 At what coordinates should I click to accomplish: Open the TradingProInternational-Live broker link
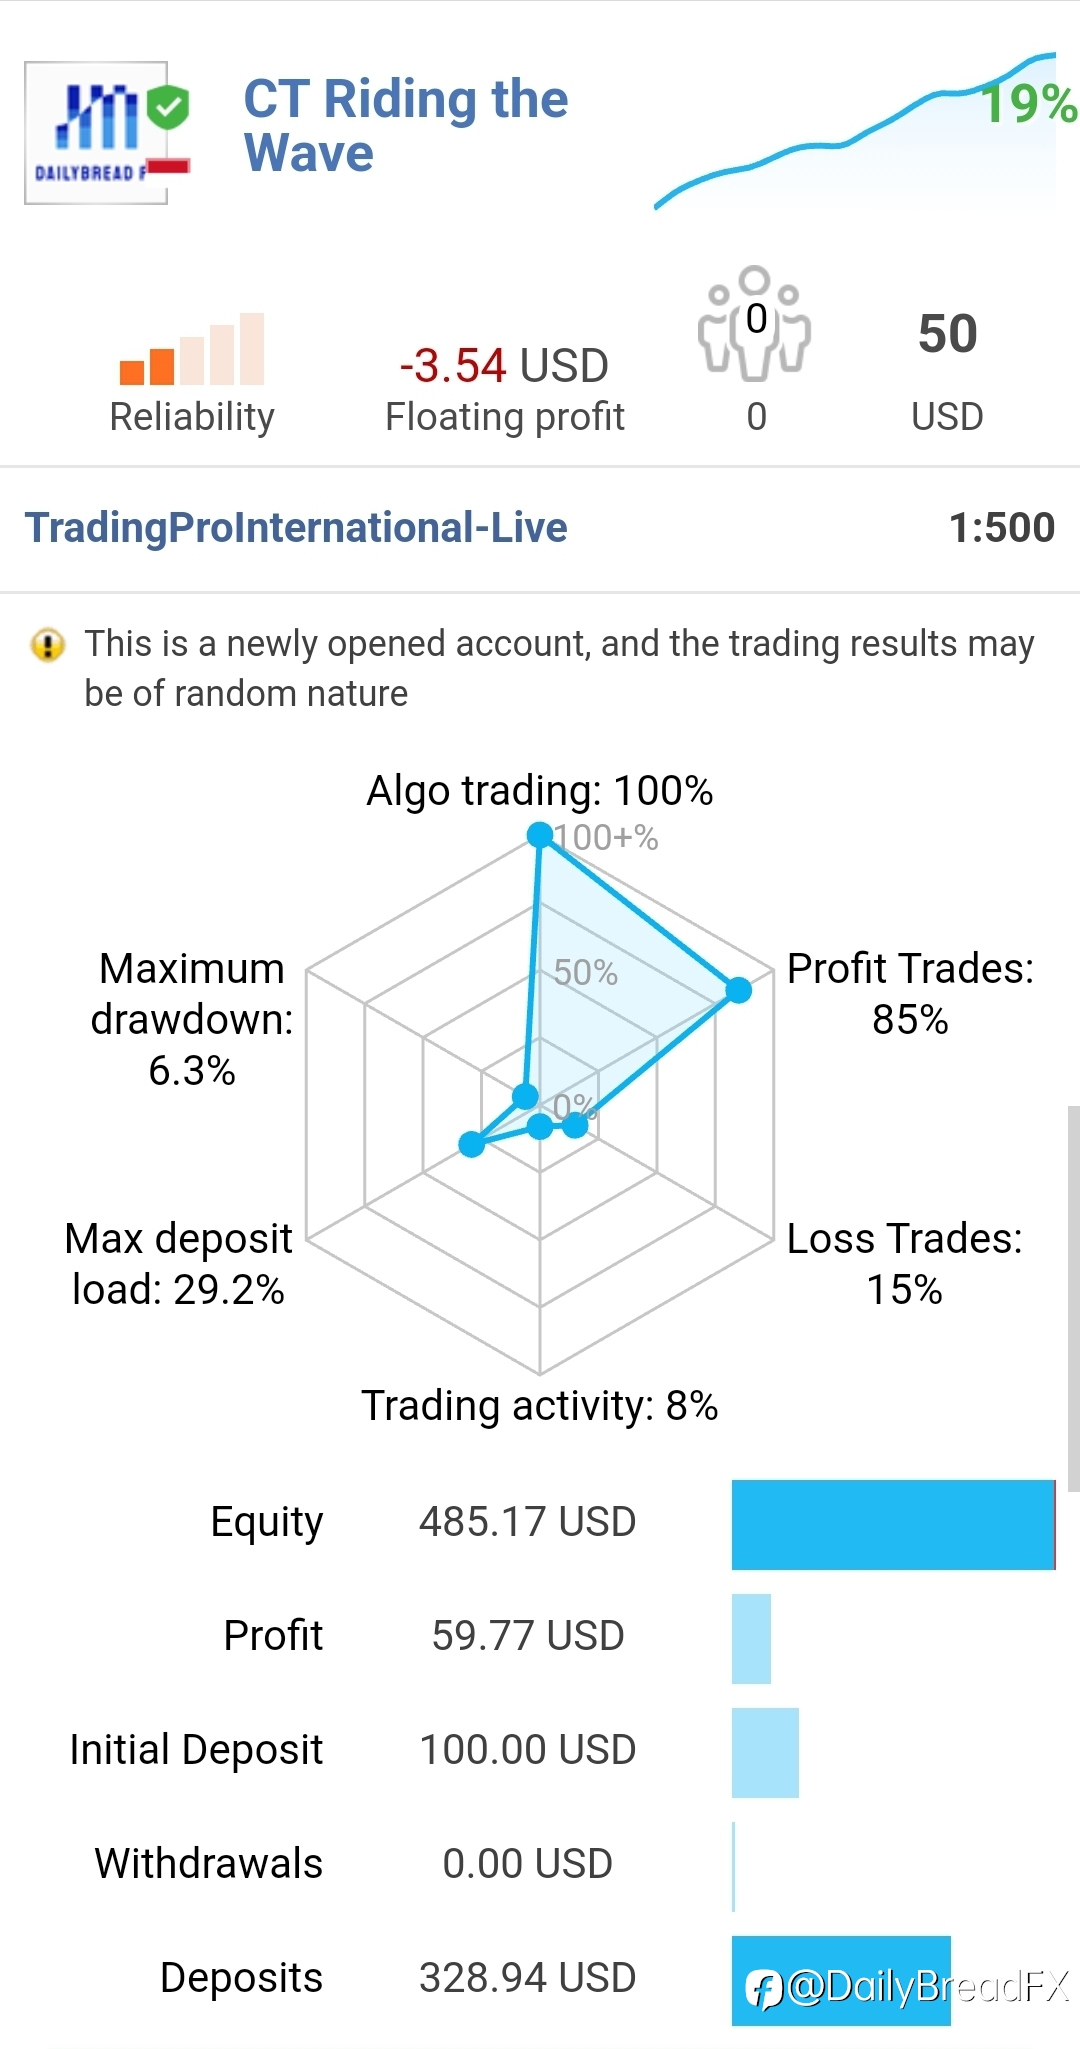click(296, 527)
